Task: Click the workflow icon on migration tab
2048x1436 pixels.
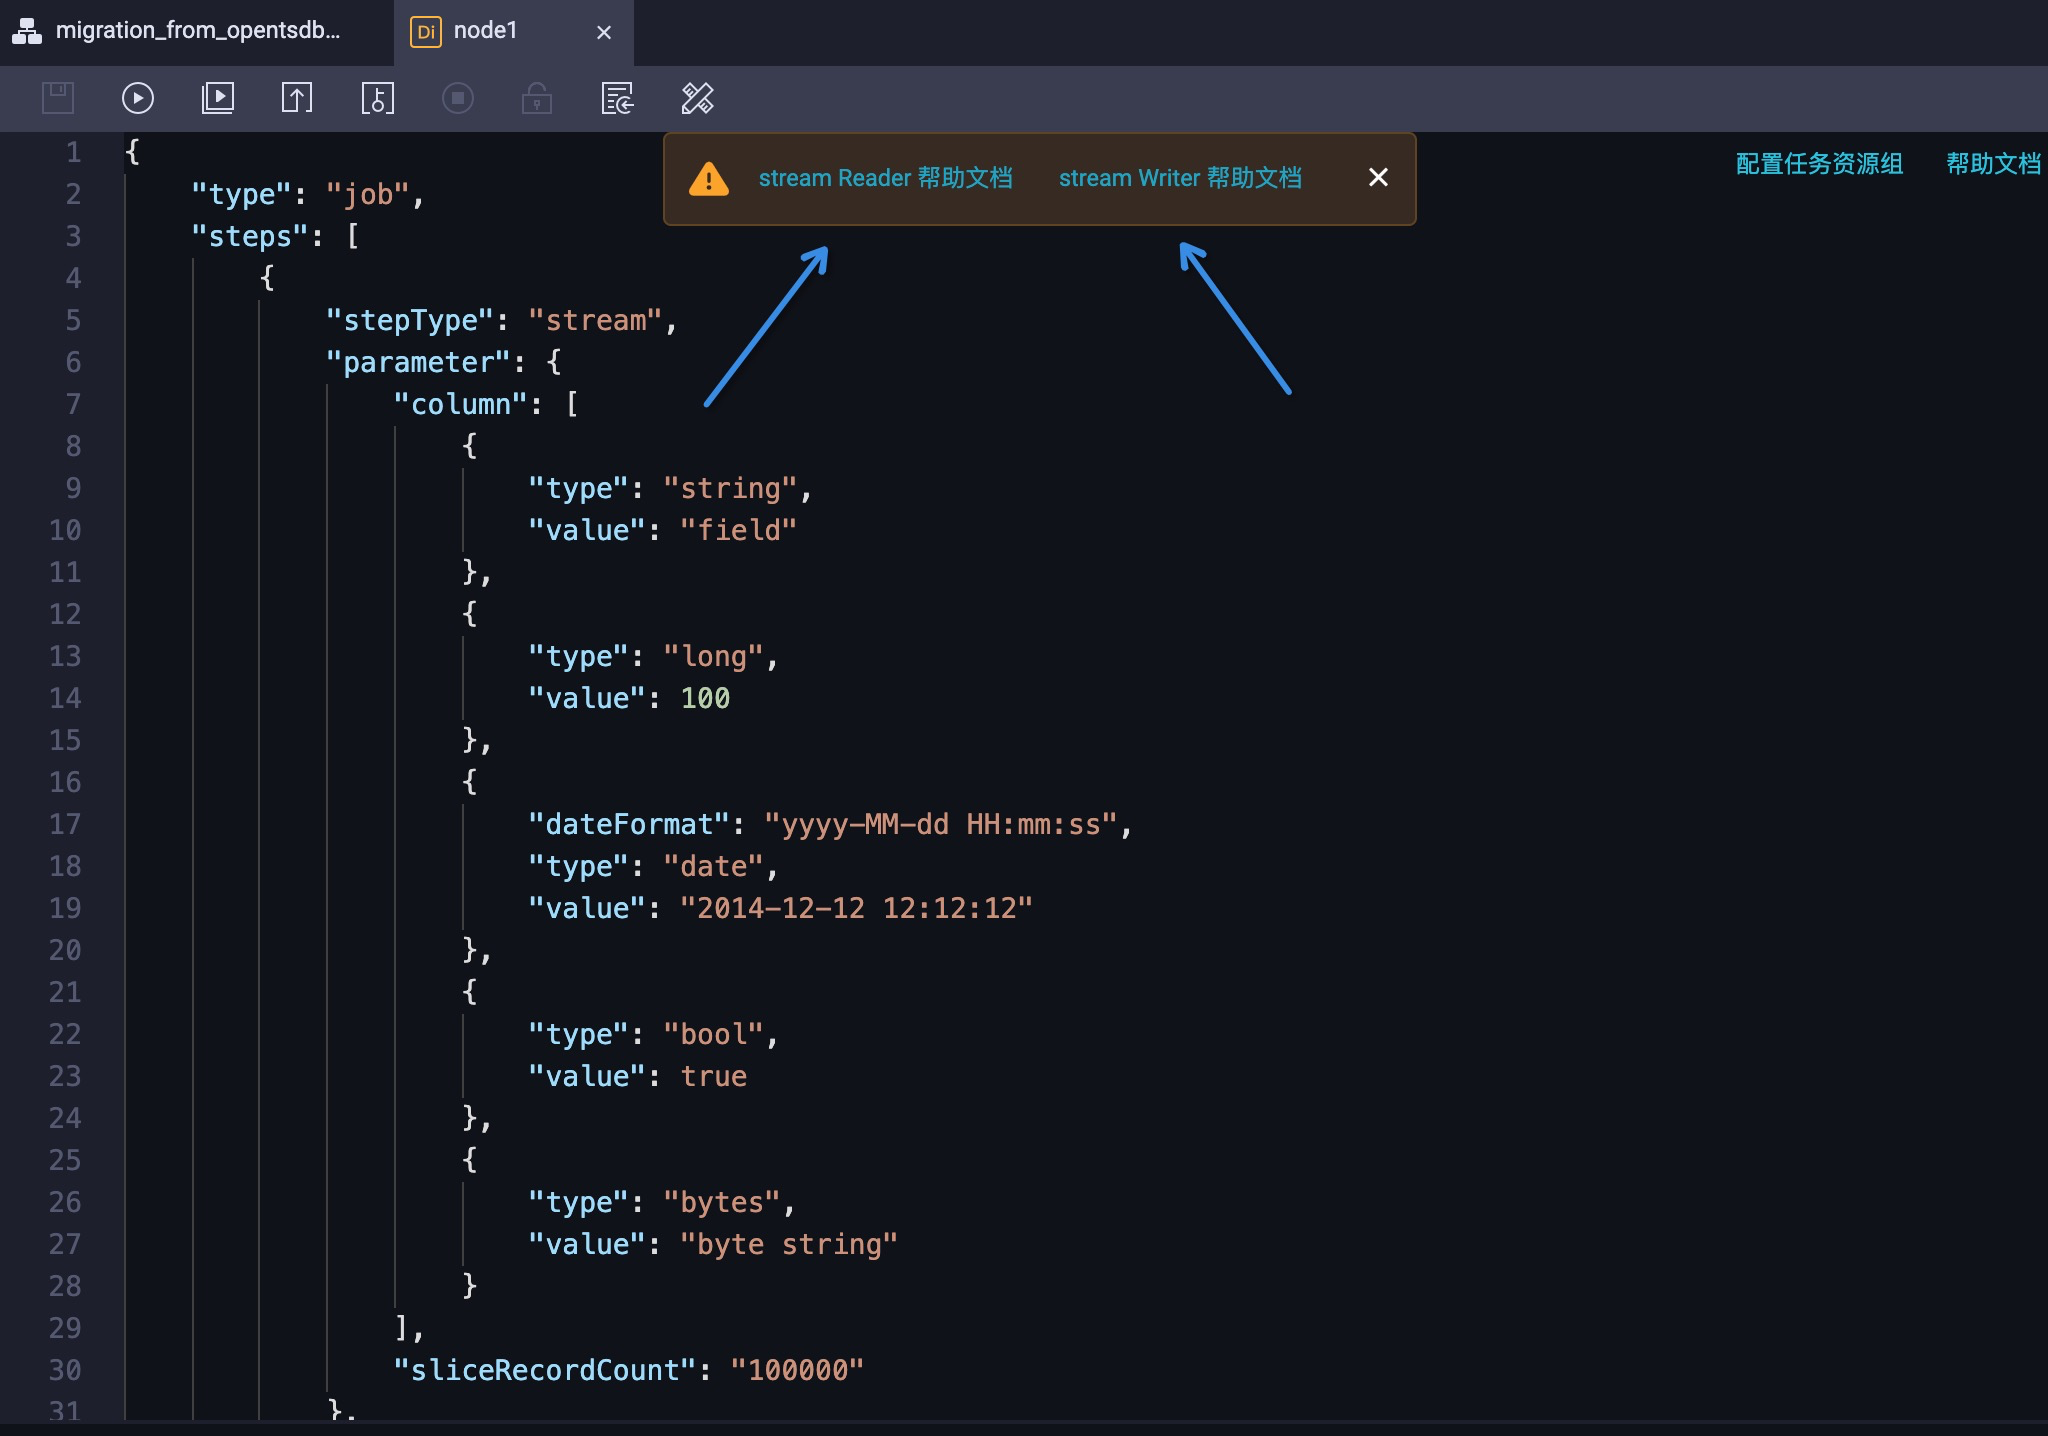Action: tap(27, 31)
